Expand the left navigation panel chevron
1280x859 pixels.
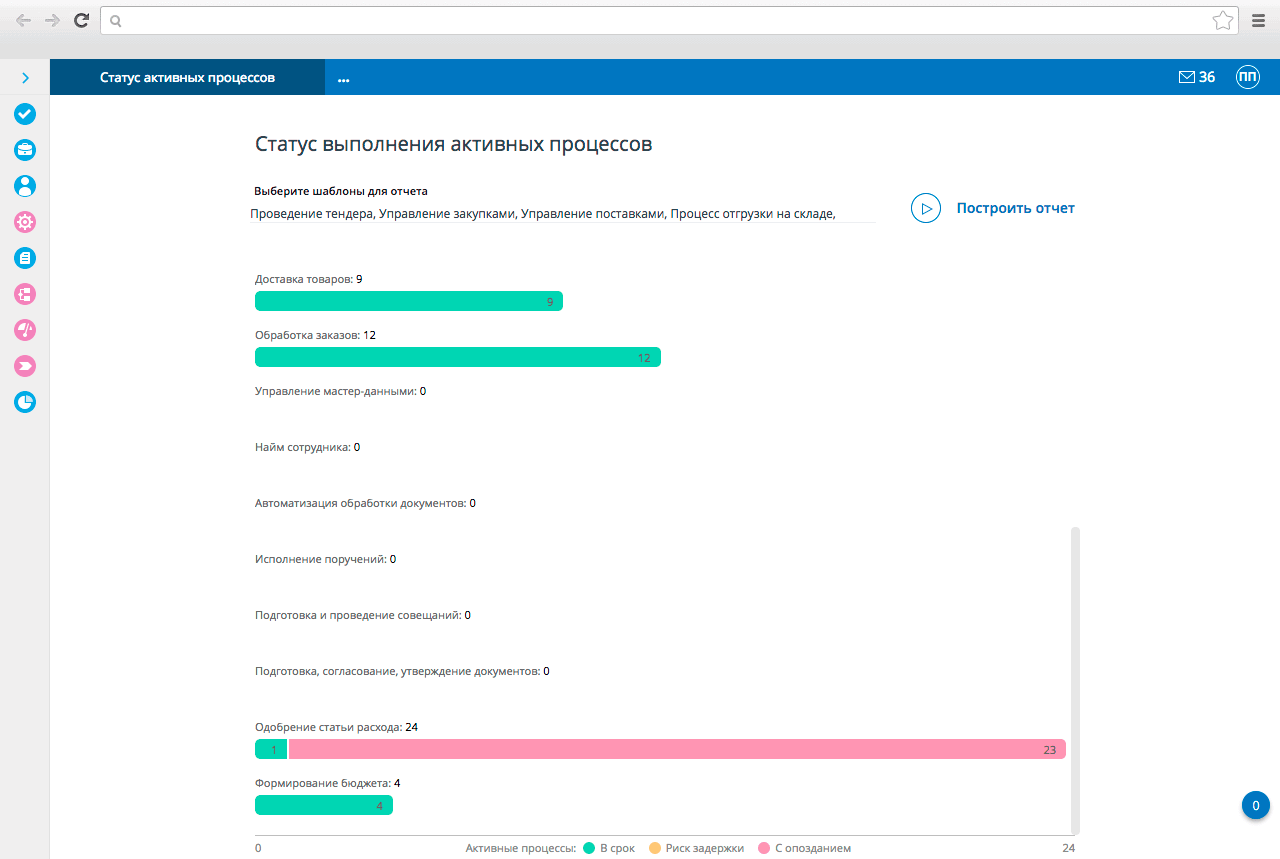[24, 76]
